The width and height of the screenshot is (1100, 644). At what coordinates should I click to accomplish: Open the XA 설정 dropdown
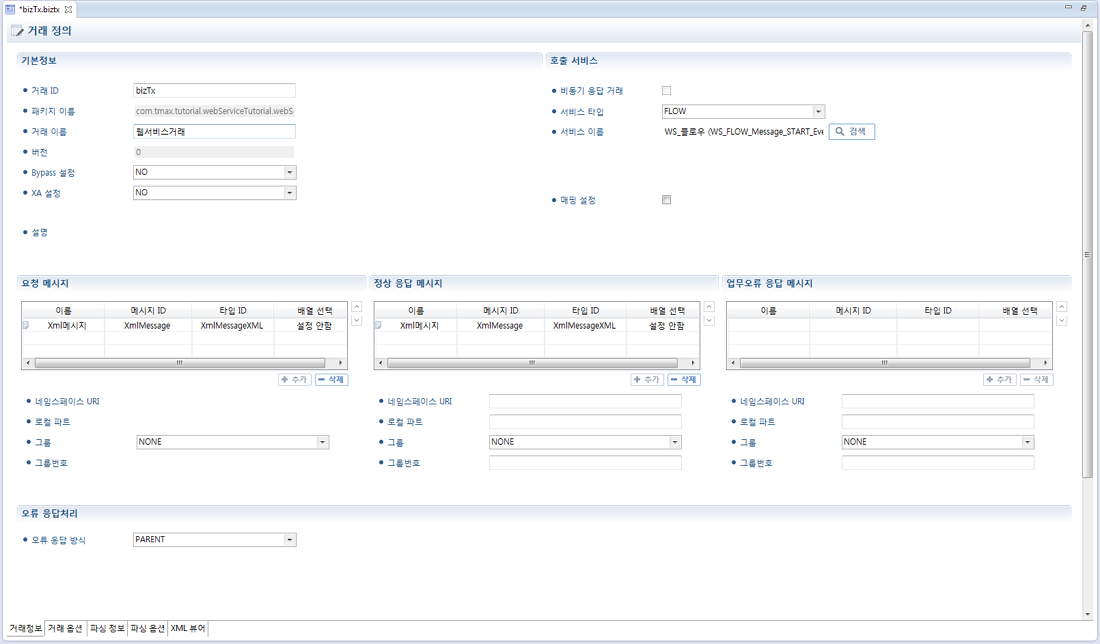pos(289,193)
